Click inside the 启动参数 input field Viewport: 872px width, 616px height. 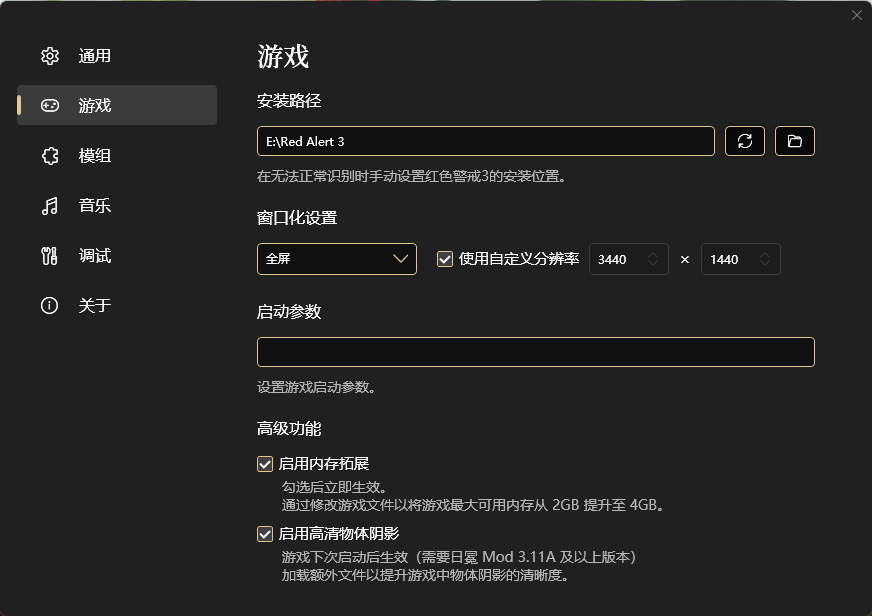(535, 352)
